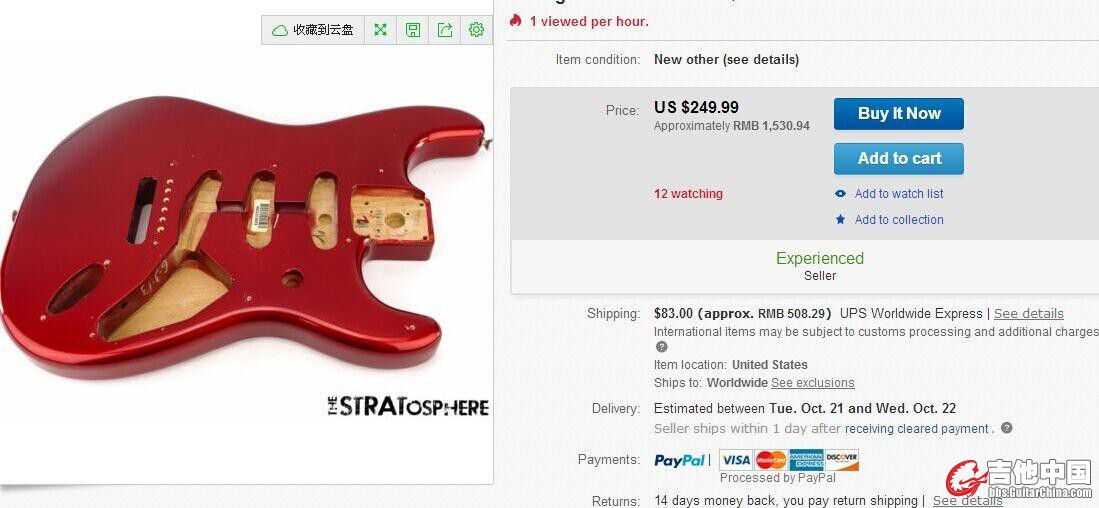This screenshot has height=508, width=1099.
Task: Open shipping See details link
Action: click(1028, 313)
